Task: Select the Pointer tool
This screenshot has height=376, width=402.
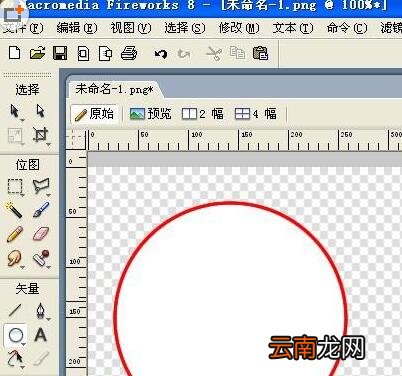Action: (15, 111)
